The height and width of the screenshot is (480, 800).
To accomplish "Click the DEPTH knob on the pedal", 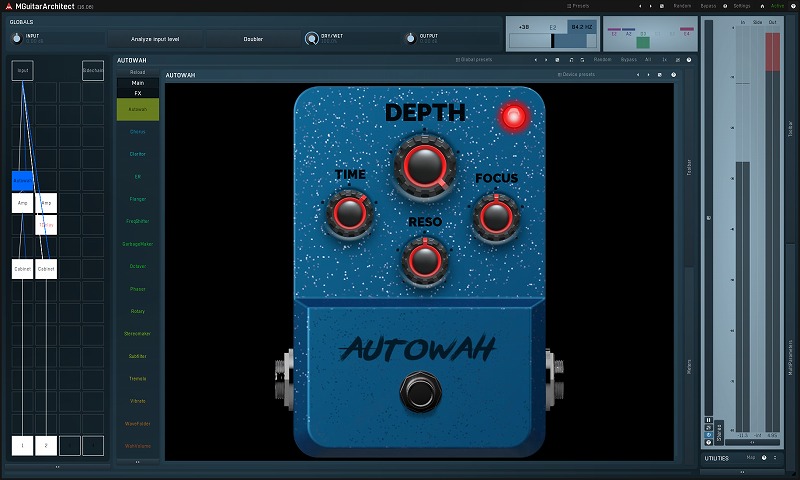I will point(424,162).
